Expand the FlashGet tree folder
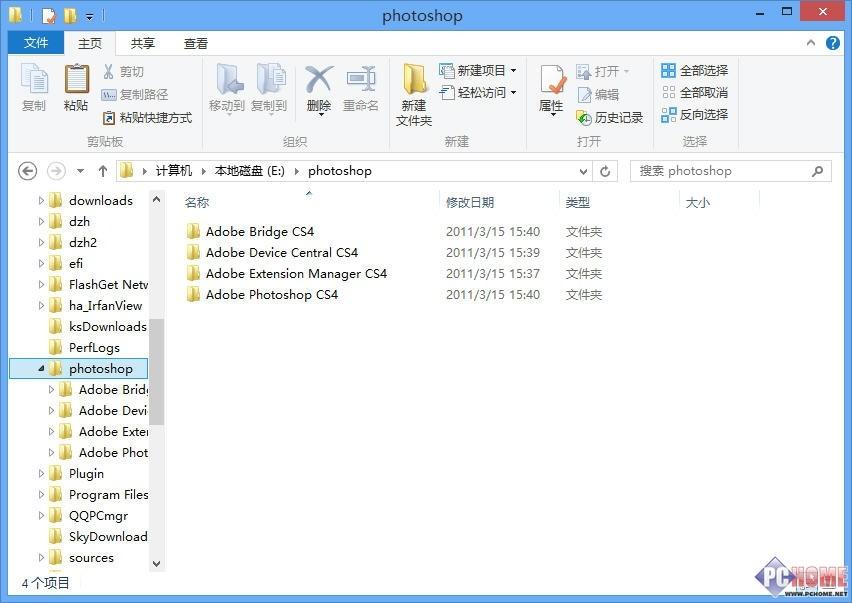Viewport: 852px width, 603px height. (x=41, y=284)
